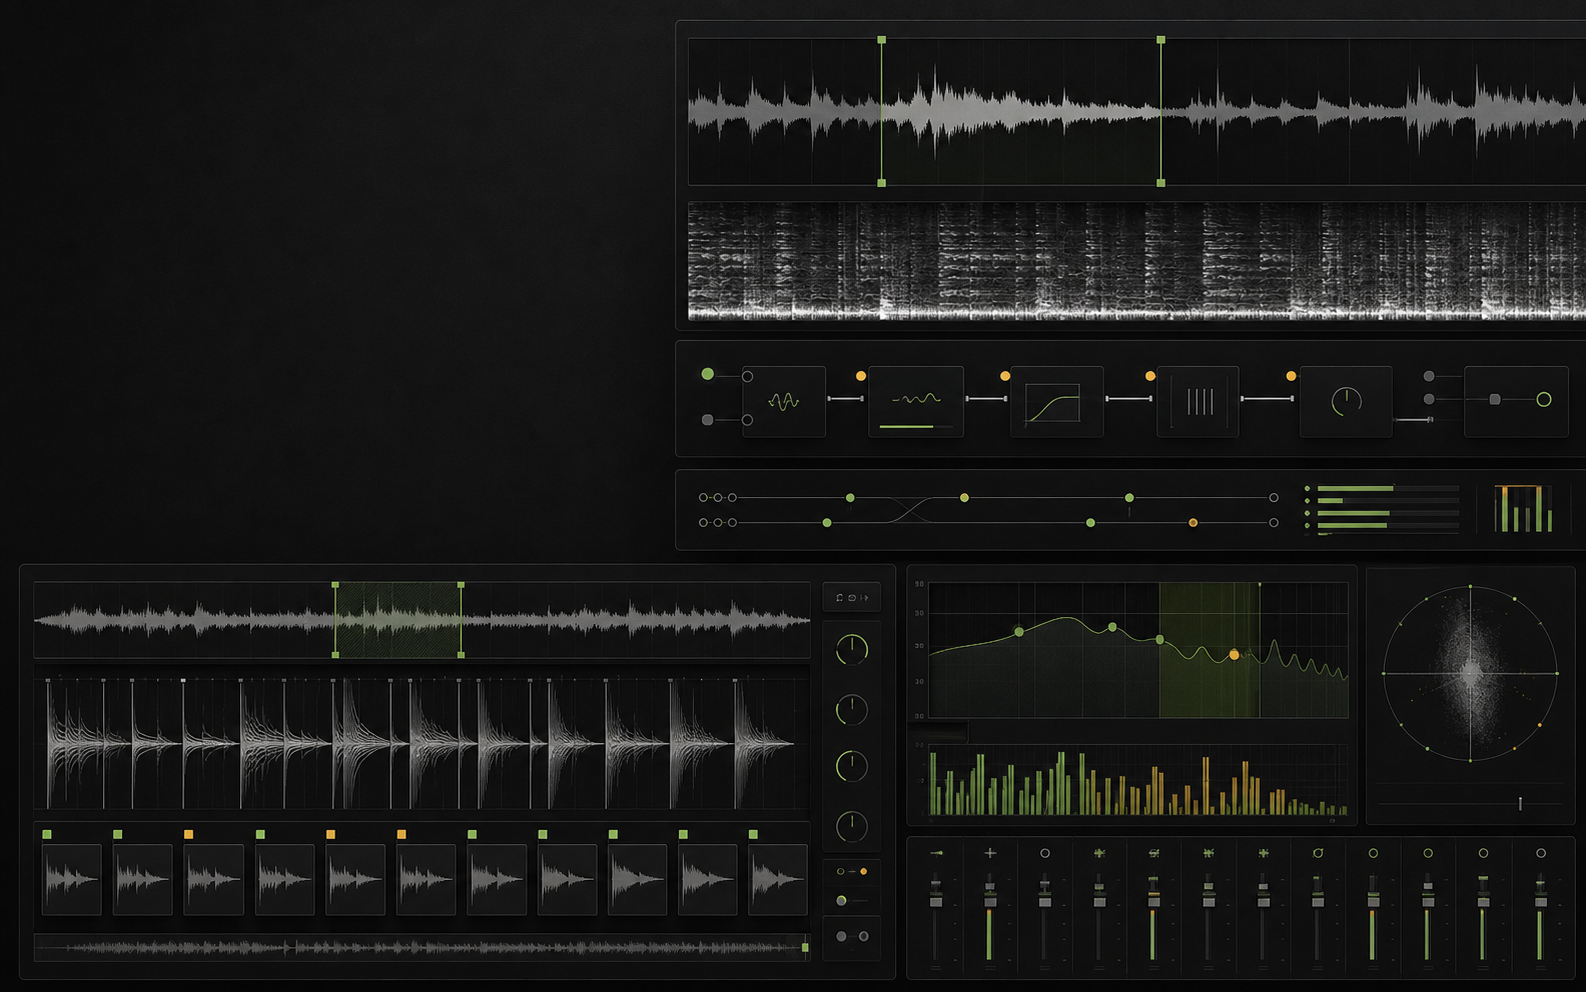Click the green and orange spectrum histogram
Image resolution: width=1586 pixels, height=992 pixels.
pos(1138,782)
